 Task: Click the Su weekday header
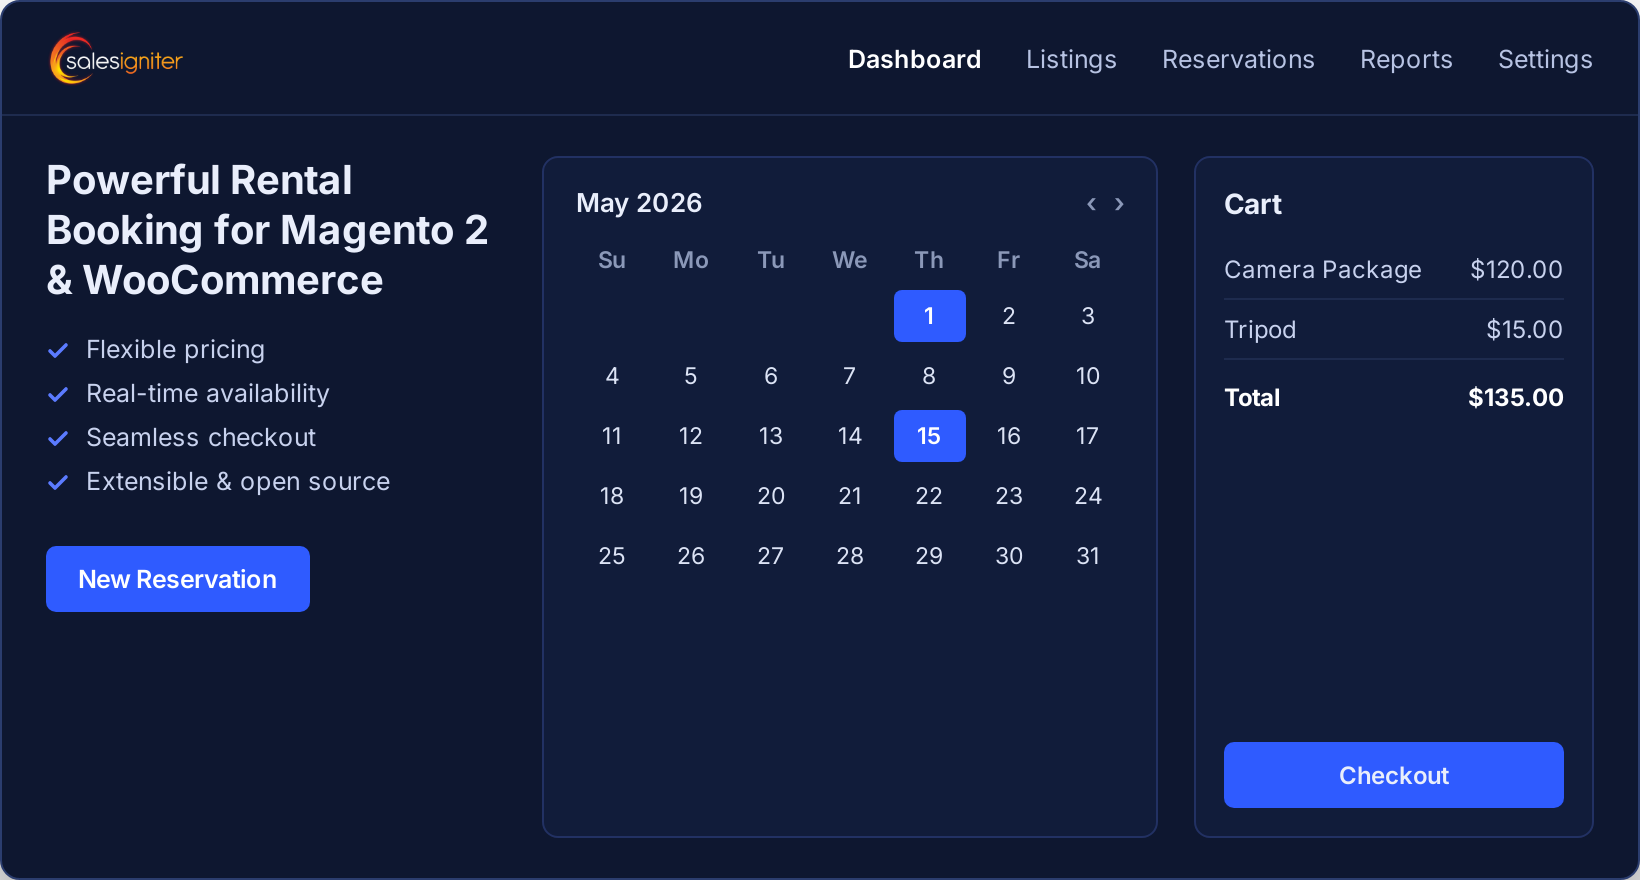coord(612,260)
